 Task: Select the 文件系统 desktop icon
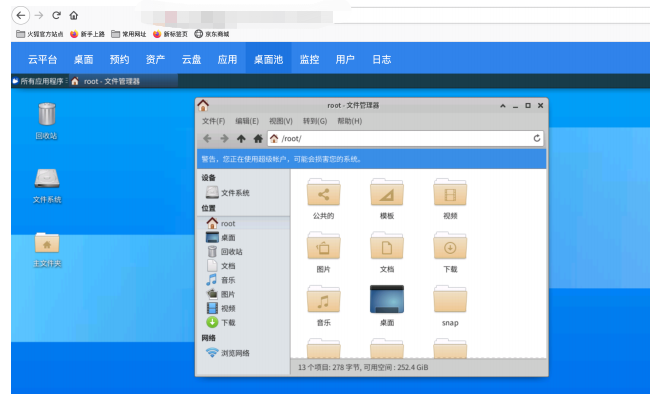(x=47, y=186)
